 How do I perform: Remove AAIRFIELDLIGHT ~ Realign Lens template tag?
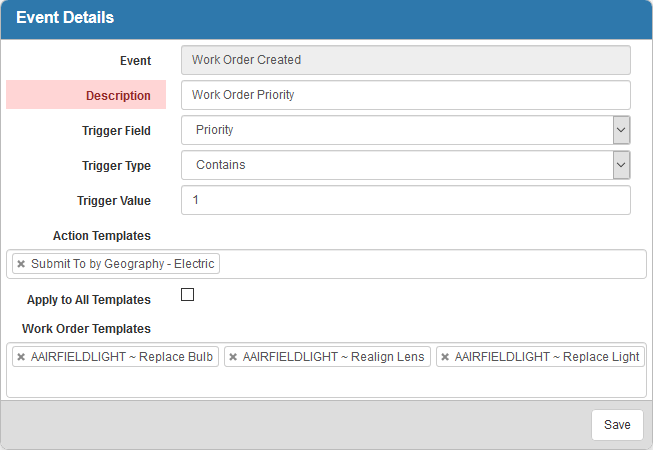click(233, 357)
